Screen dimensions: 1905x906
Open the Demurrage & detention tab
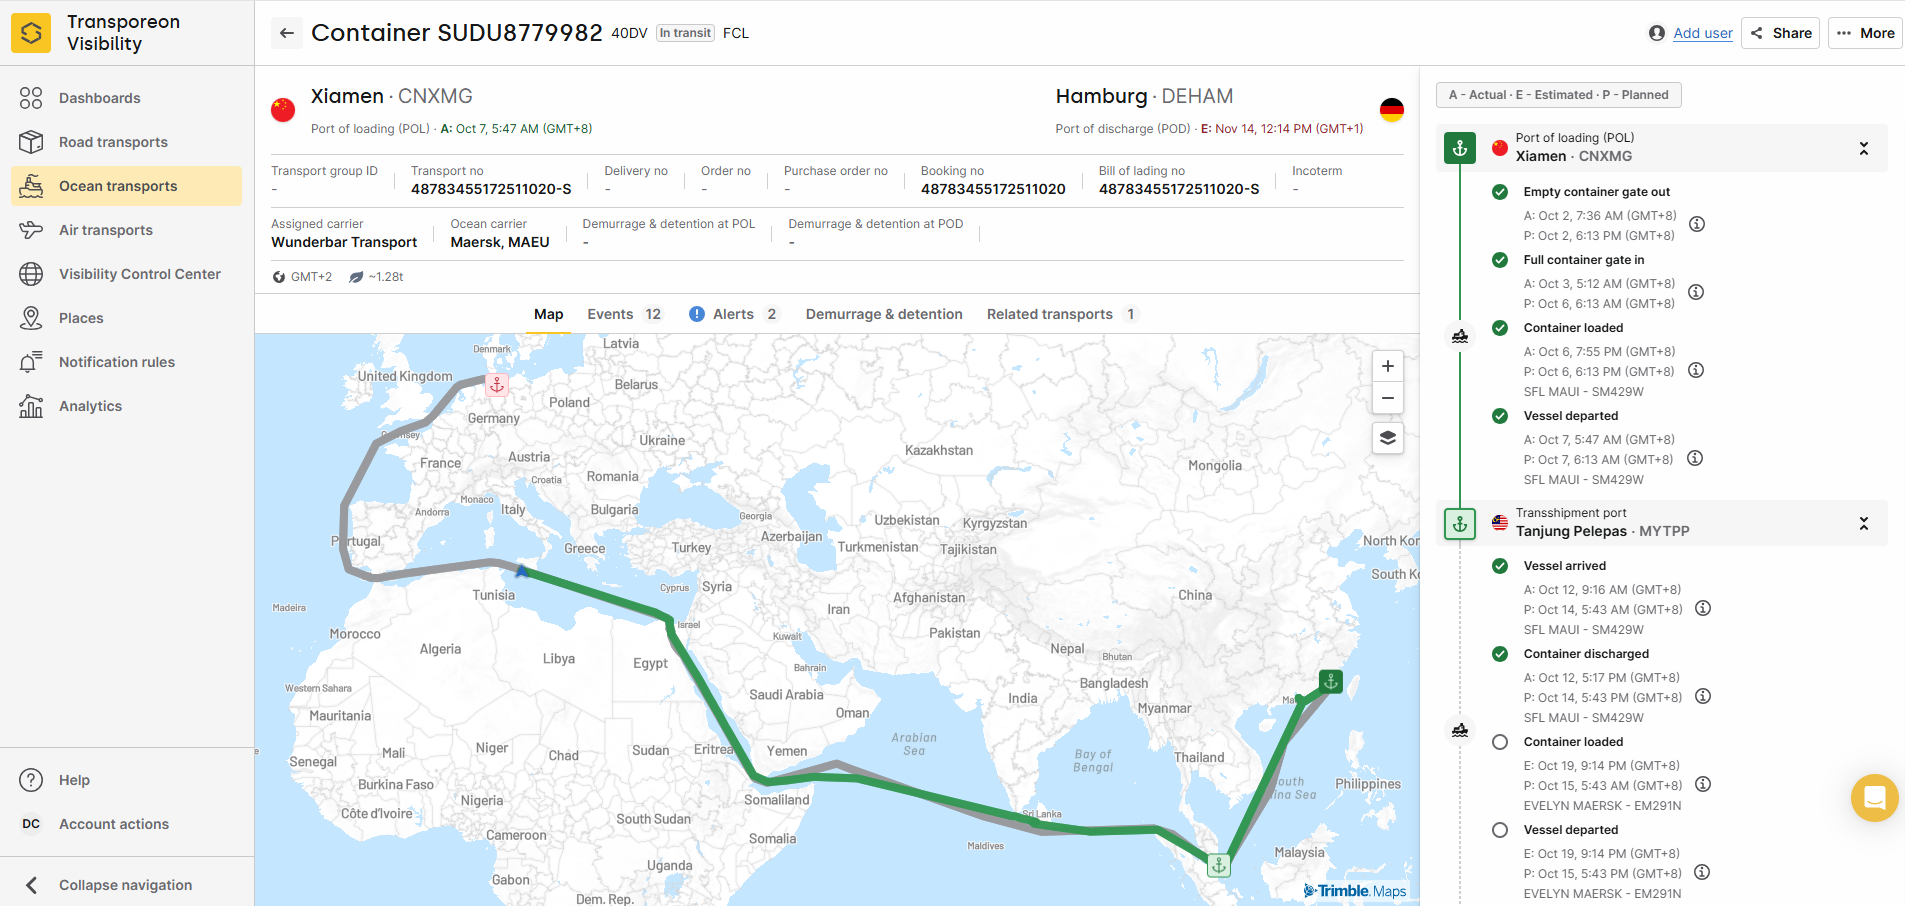pos(884,314)
